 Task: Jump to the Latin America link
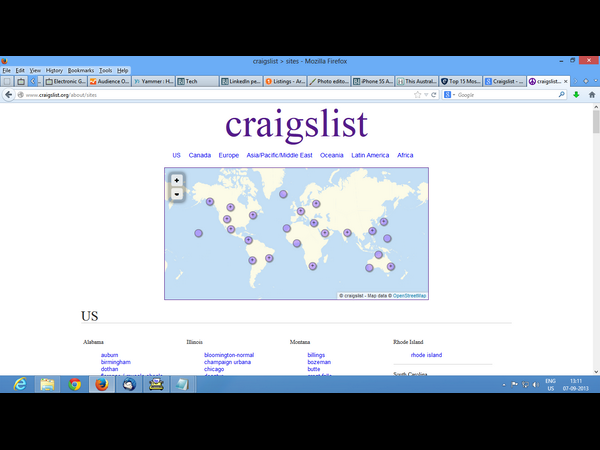[x=370, y=155]
